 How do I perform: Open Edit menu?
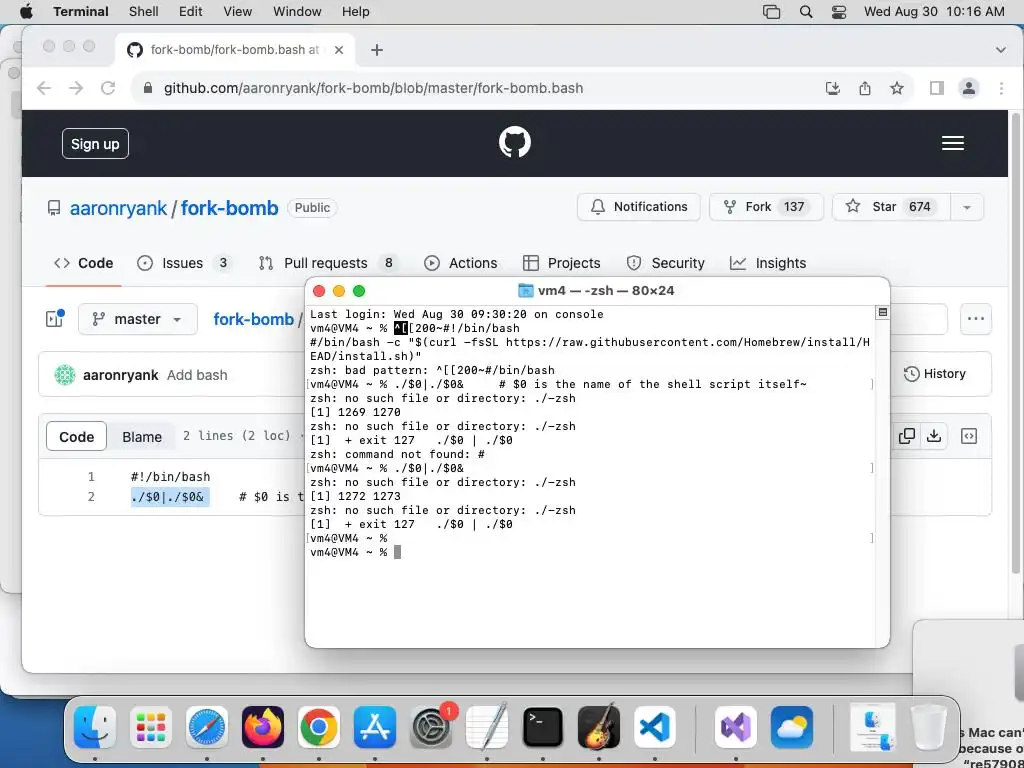tap(191, 12)
